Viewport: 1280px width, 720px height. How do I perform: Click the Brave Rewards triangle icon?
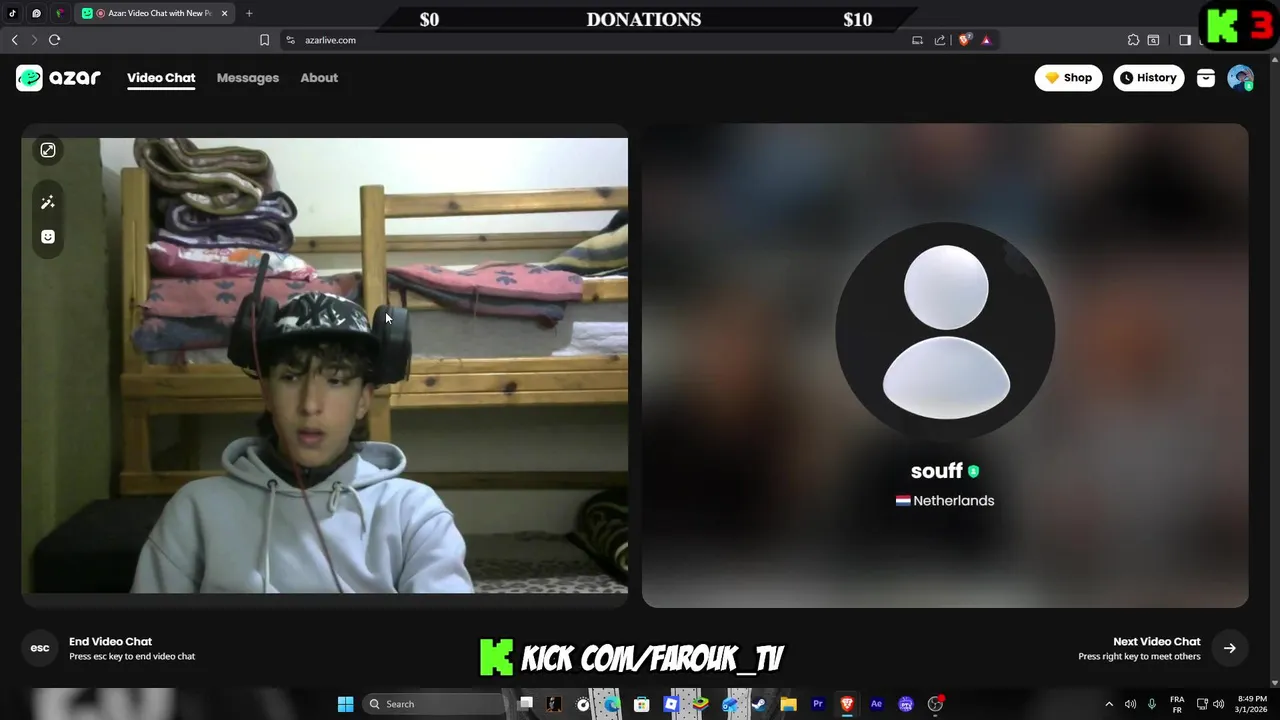(986, 40)
